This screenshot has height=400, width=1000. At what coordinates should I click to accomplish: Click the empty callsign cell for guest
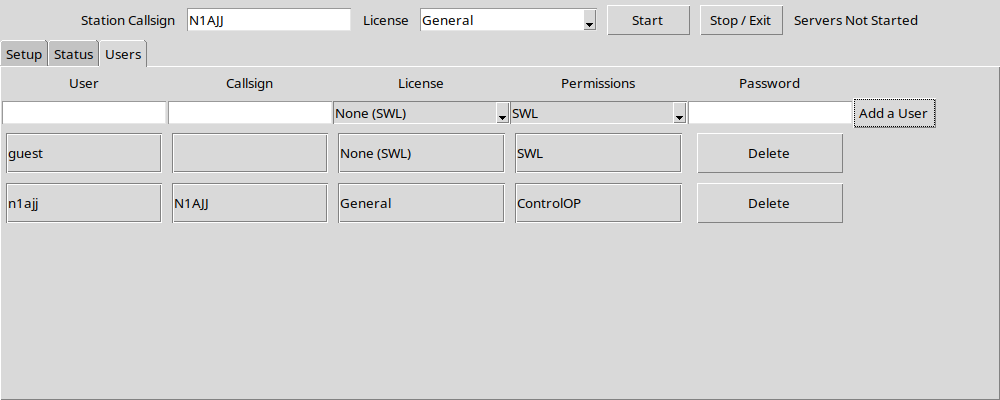coord(250,153)
